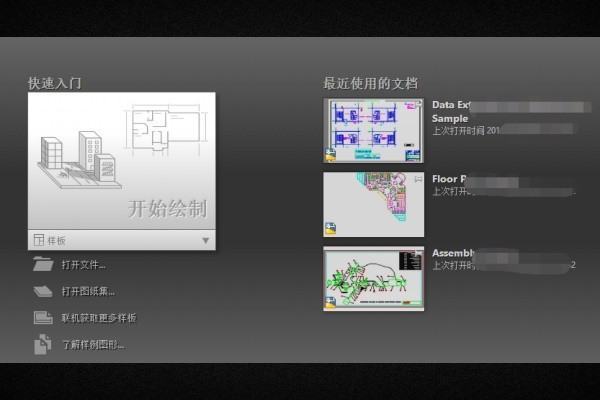Pin the Floor Plan recent document
Image resolution: width=600 pixels, height=400 pixels.
tap(418, 178)
